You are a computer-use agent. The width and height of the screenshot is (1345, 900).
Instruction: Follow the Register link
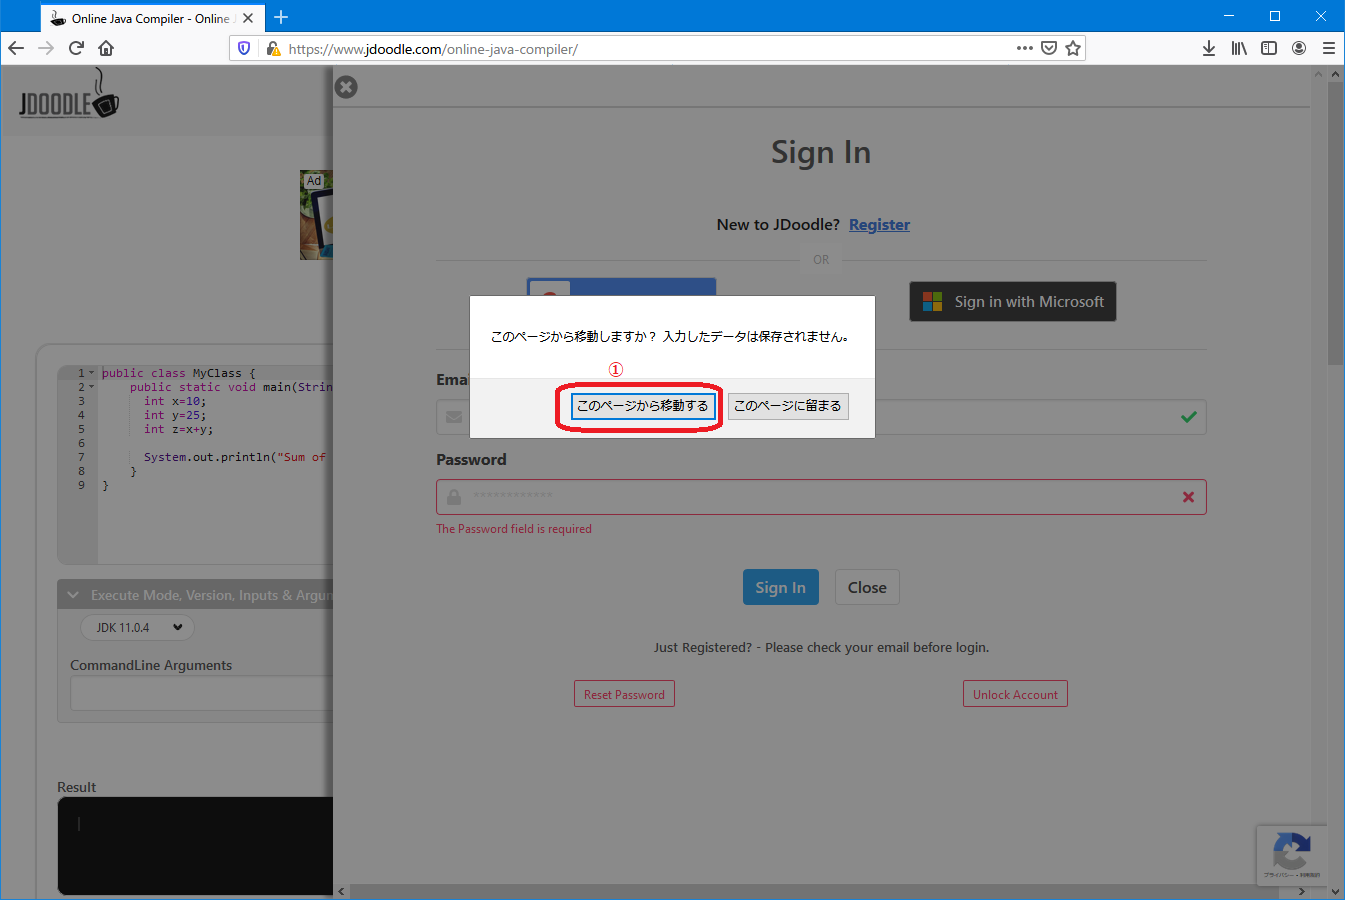click(x=879, y=225)
